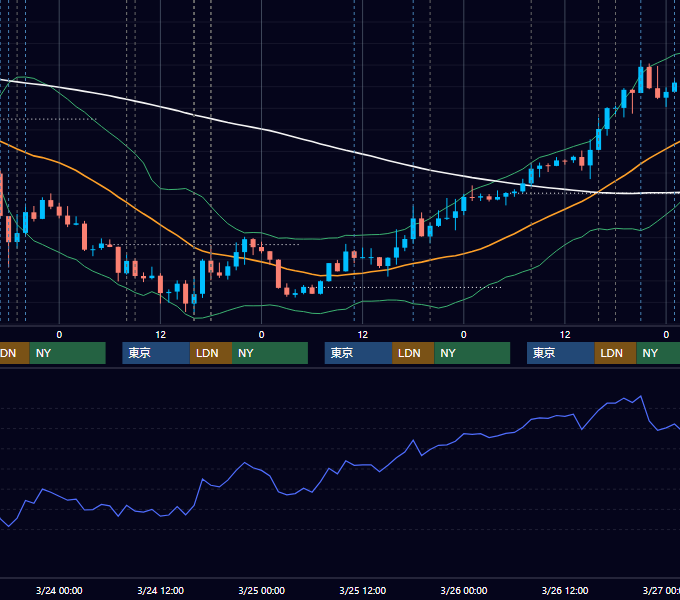Click the 東京 session block on 3/26
The height and width of the screenshot is (600, 680).
(x=561, y=353)
